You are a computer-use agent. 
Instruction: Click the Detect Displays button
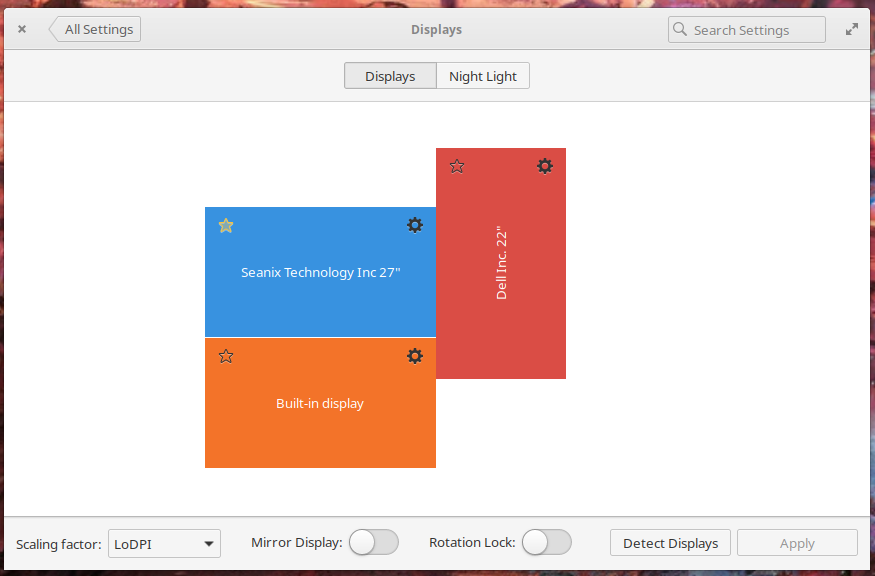pyautogui.click(x=670, y=543)
